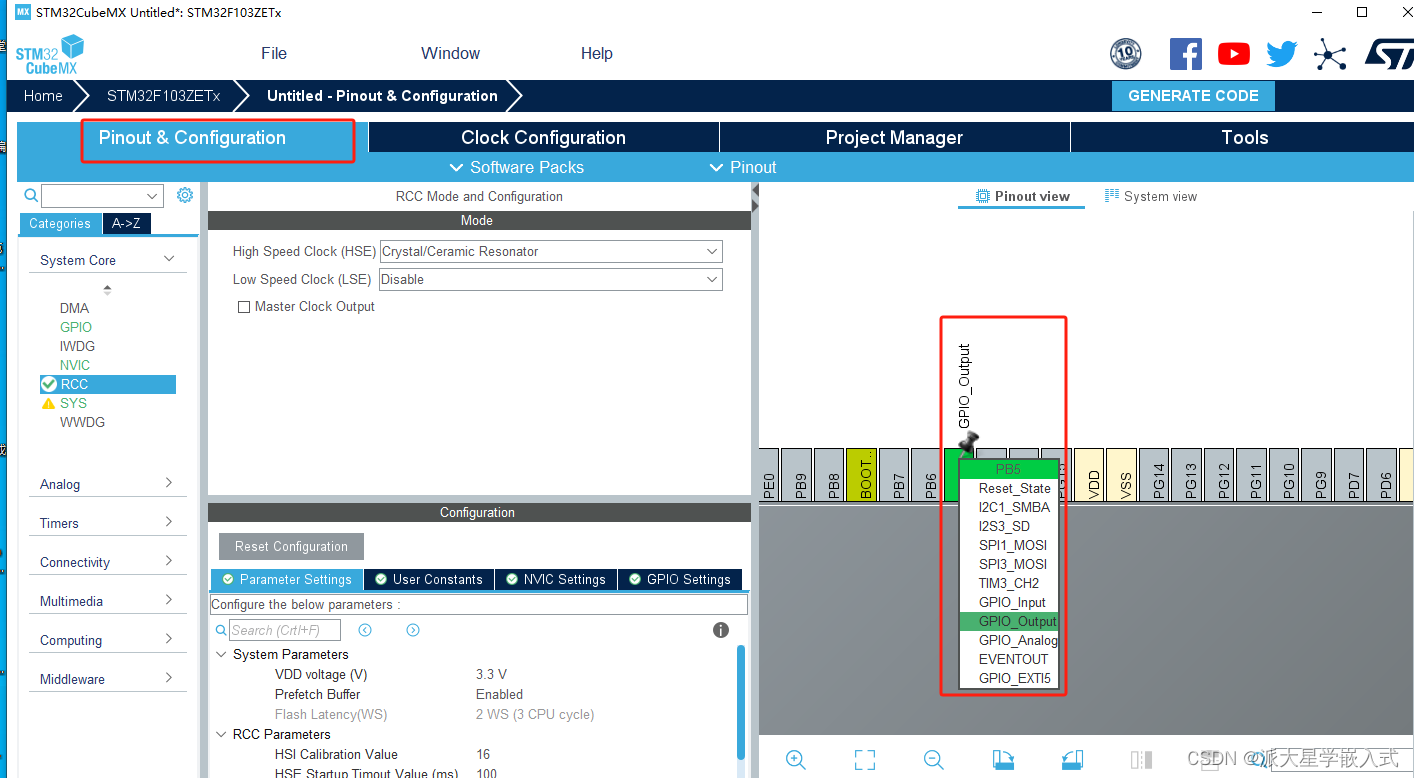
Task: Collapse the System Core category
Action: (x=169, y=259)
